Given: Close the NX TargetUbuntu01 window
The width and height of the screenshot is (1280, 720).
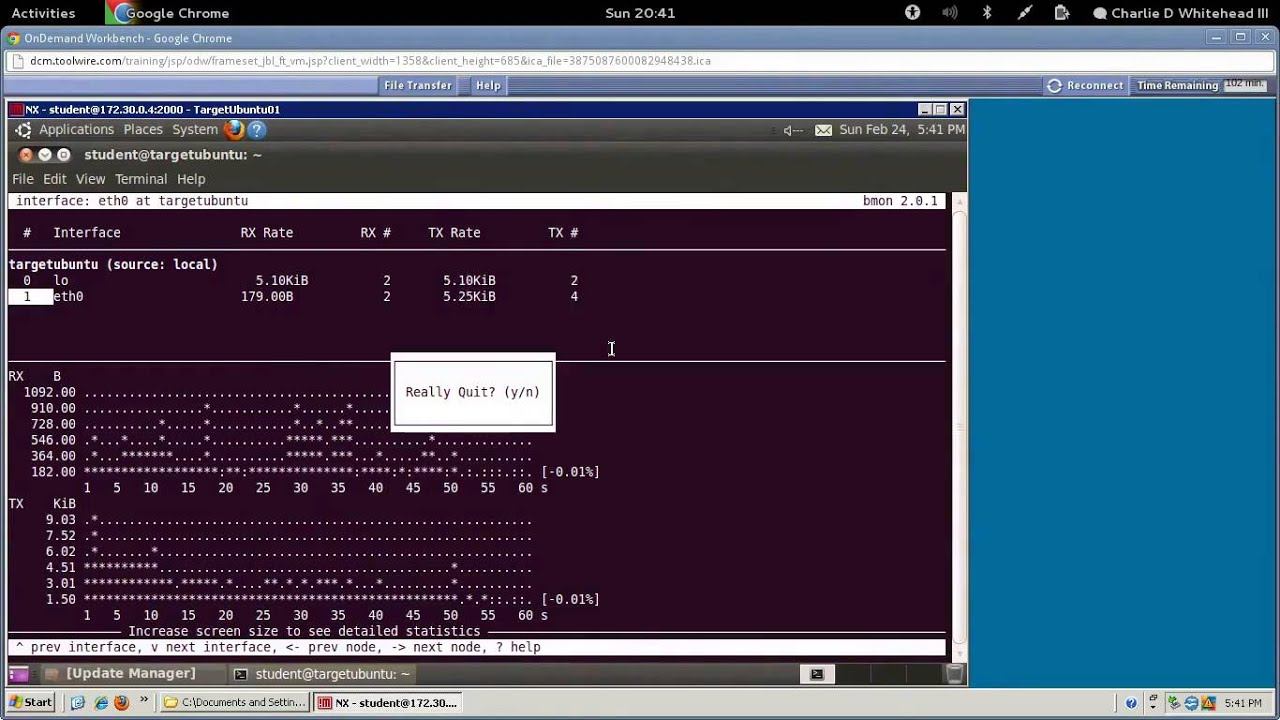Looking at the screenshot, I should [x=957, y=109].
